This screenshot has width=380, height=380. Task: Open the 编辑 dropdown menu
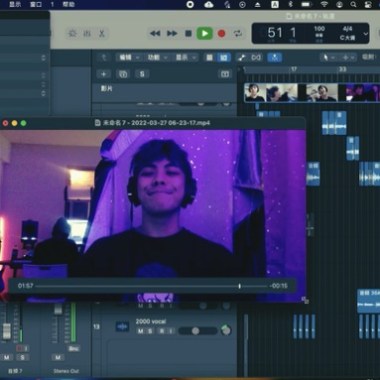click(129, 57)
